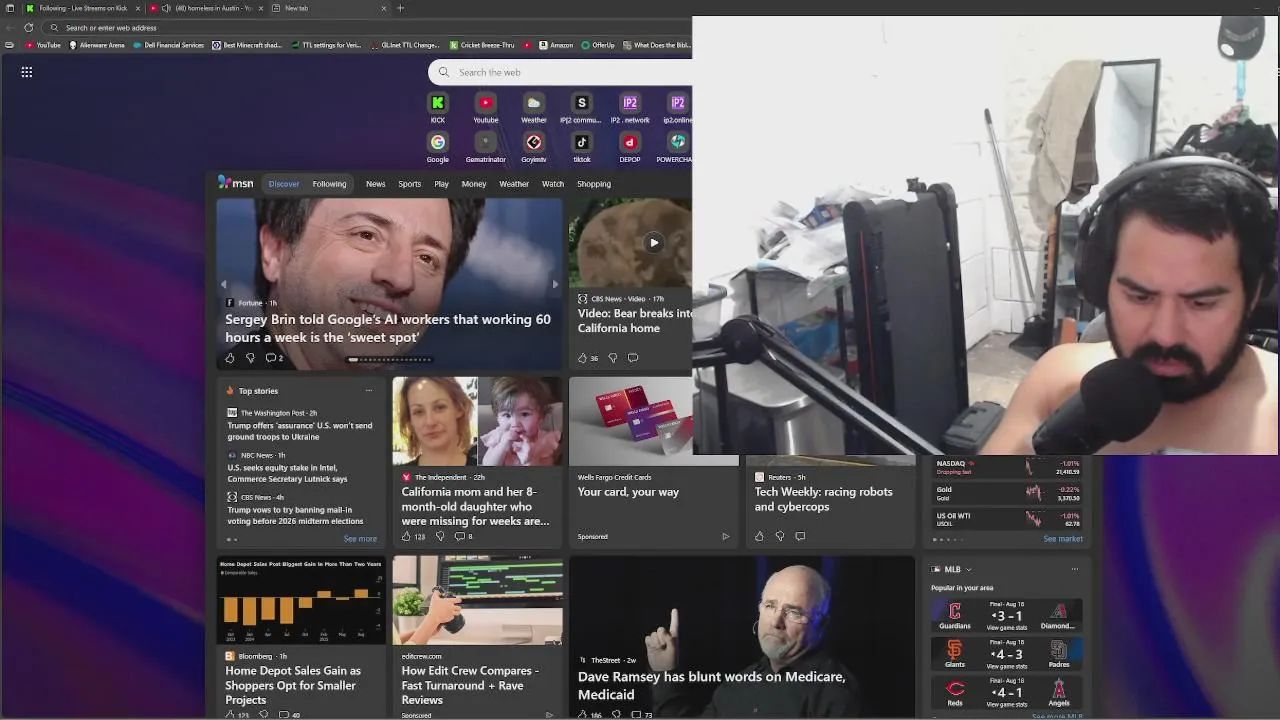
Task: Open the Dell Financial Services bookmark
Action: tap(168, 45)
